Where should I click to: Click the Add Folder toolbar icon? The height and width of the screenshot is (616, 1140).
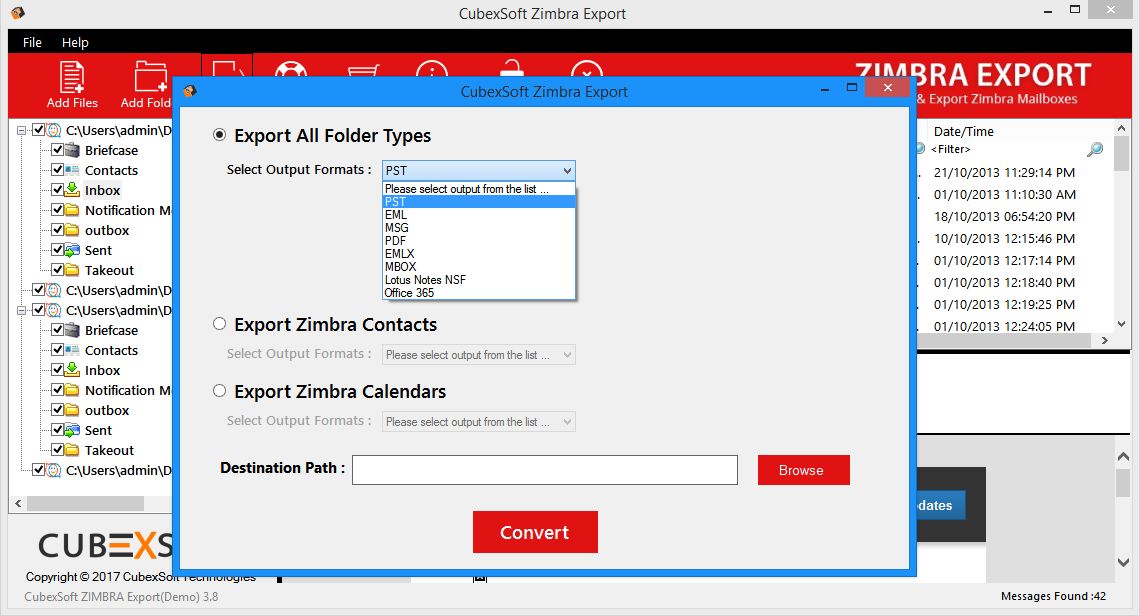pyautogui.click(x=150, y=77)
